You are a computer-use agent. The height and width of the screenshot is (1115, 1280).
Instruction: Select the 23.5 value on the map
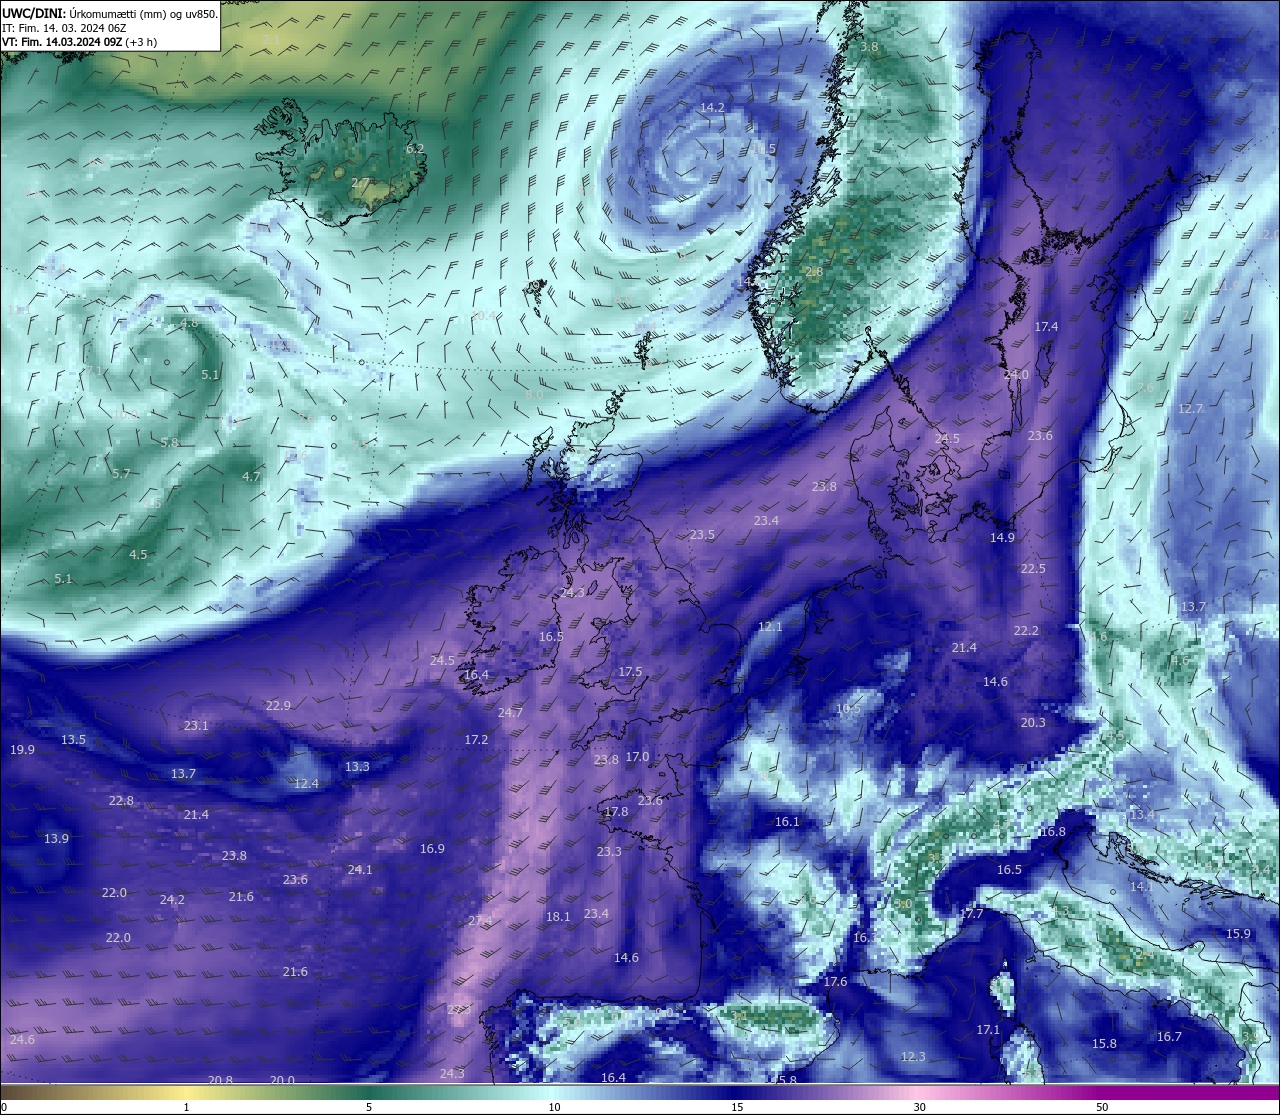[x=702, y=535]
